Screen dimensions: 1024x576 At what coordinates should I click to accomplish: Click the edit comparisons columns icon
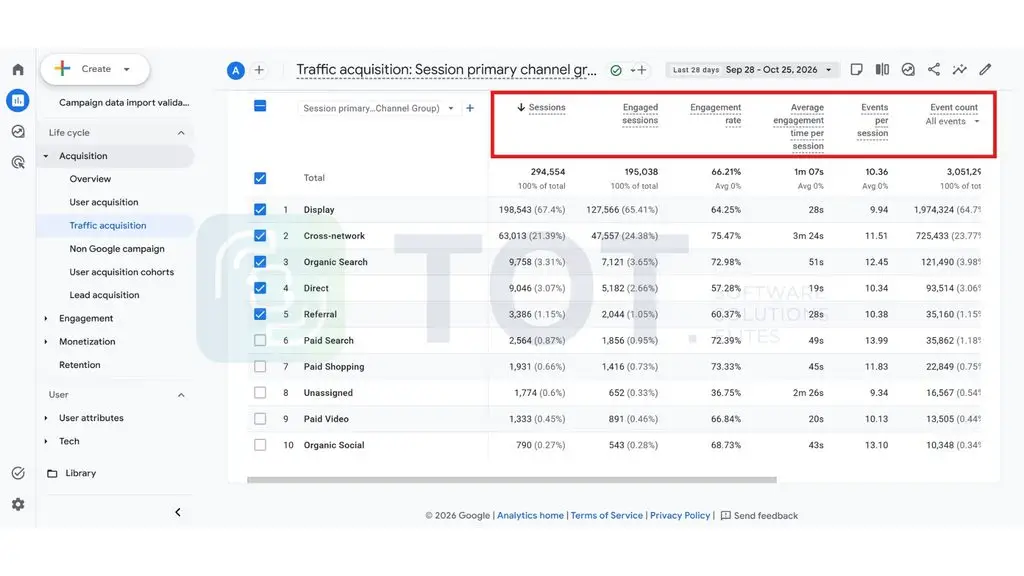(882, 69)
